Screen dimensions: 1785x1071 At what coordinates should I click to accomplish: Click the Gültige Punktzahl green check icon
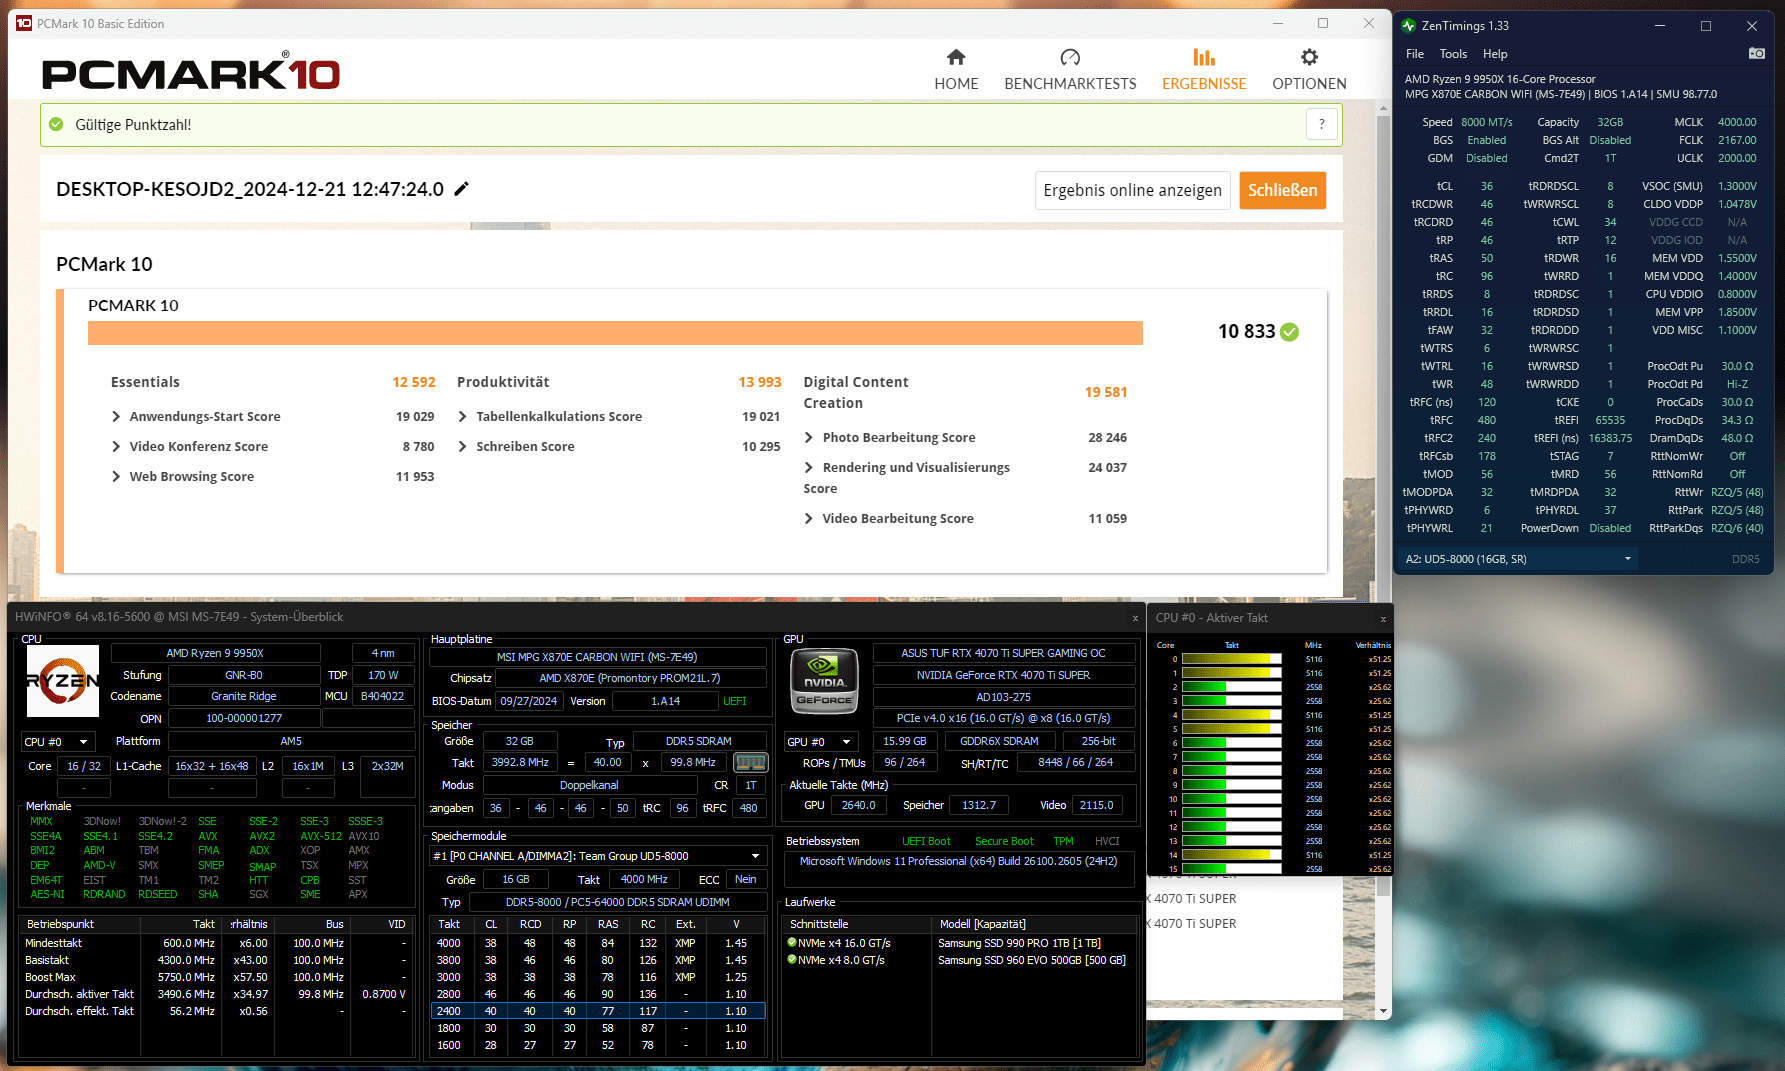[x=57, y=125]
